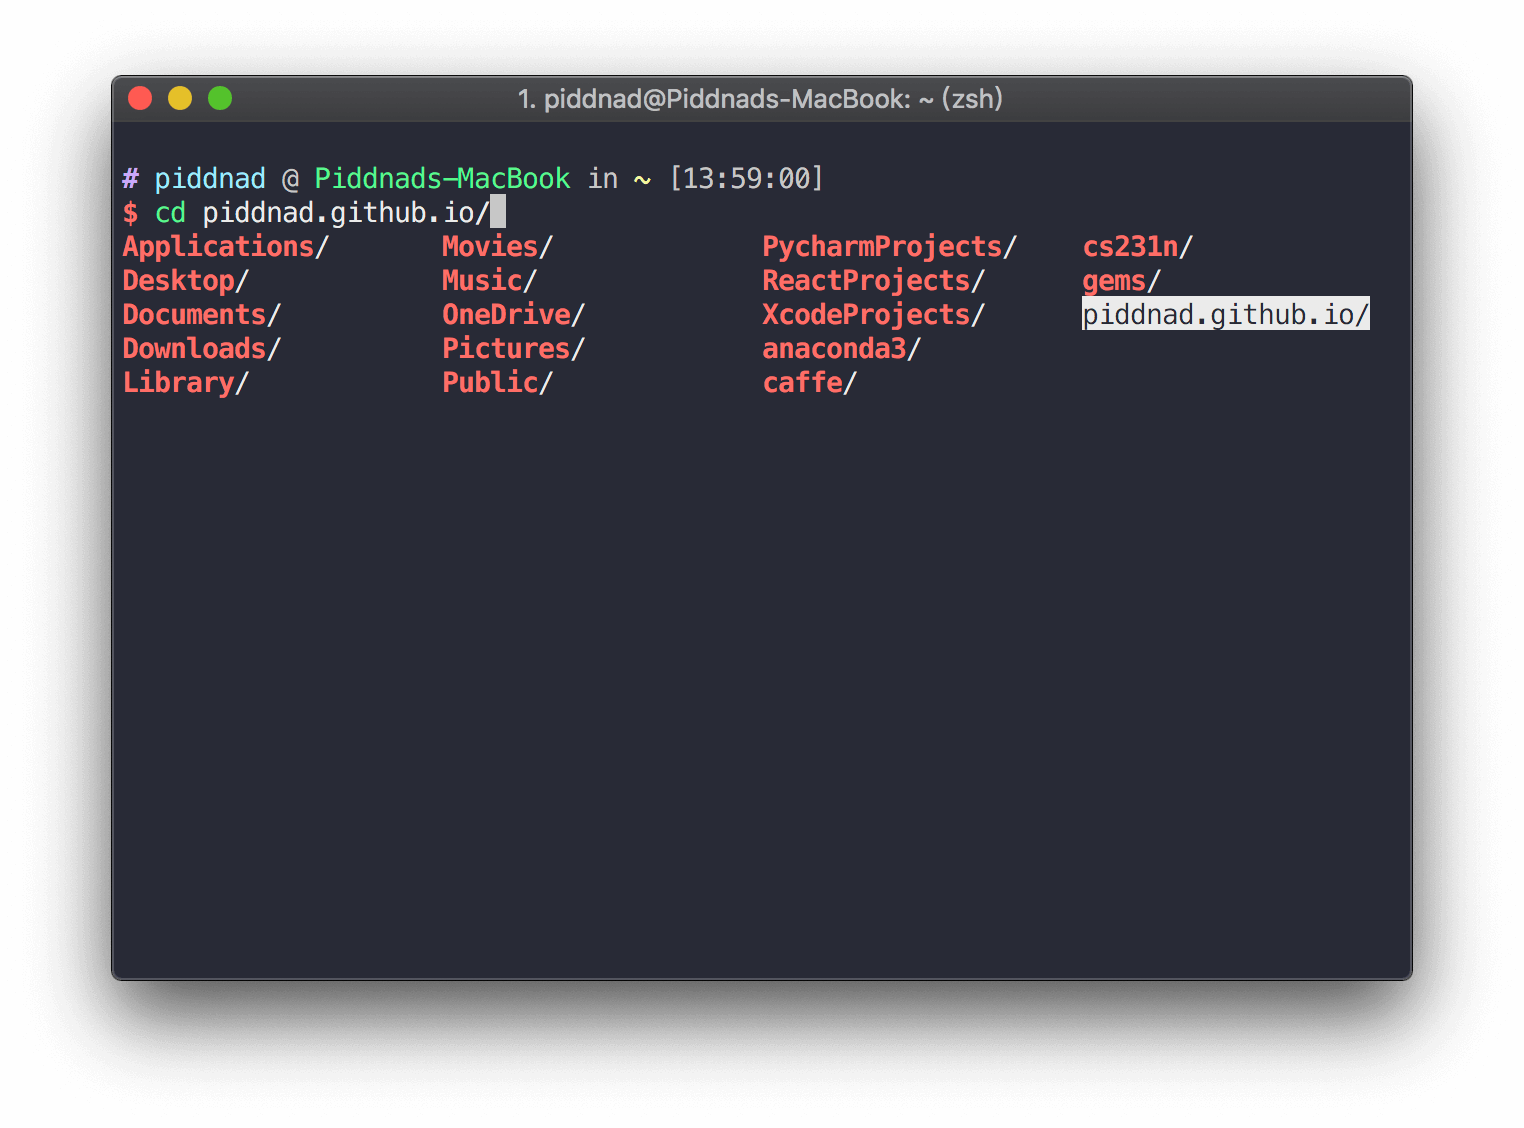Pick the Downloads/ directory entry
The width and height of the screenshot is (1524, 1128).
[201, 349]
